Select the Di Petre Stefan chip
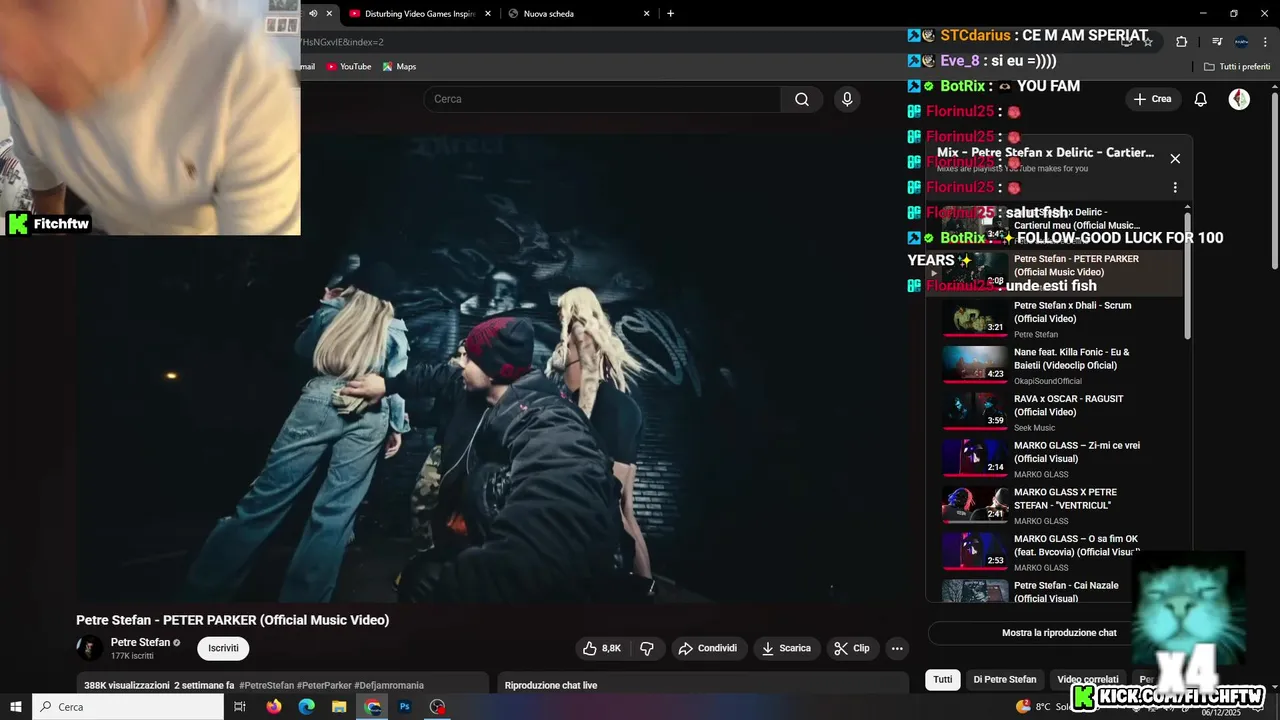 pos(1005,680)
